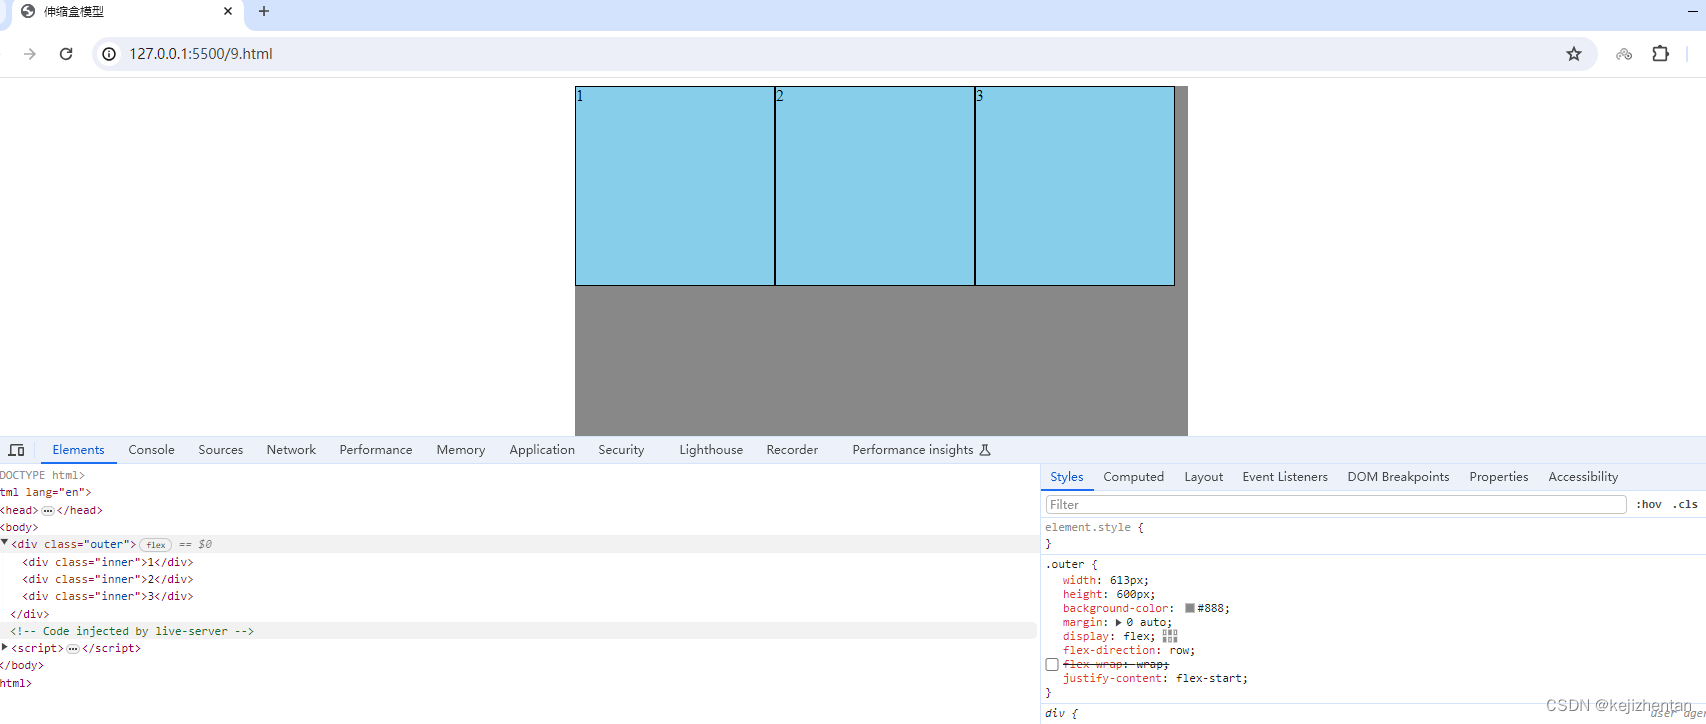Open the Network panel tab
Image resolution: width=1706 pixels, height=724 pixels.
(291, 450)
